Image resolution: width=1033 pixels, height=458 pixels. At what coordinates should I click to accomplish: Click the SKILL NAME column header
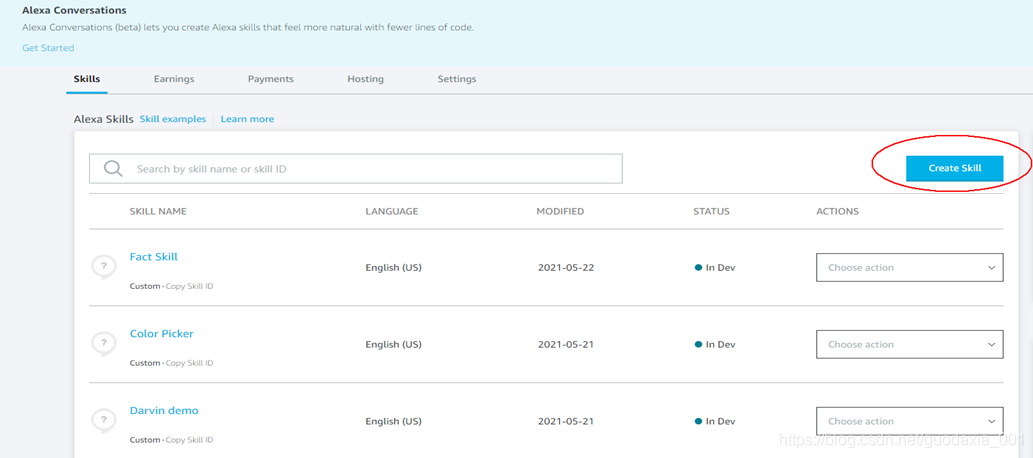(158, 212)
